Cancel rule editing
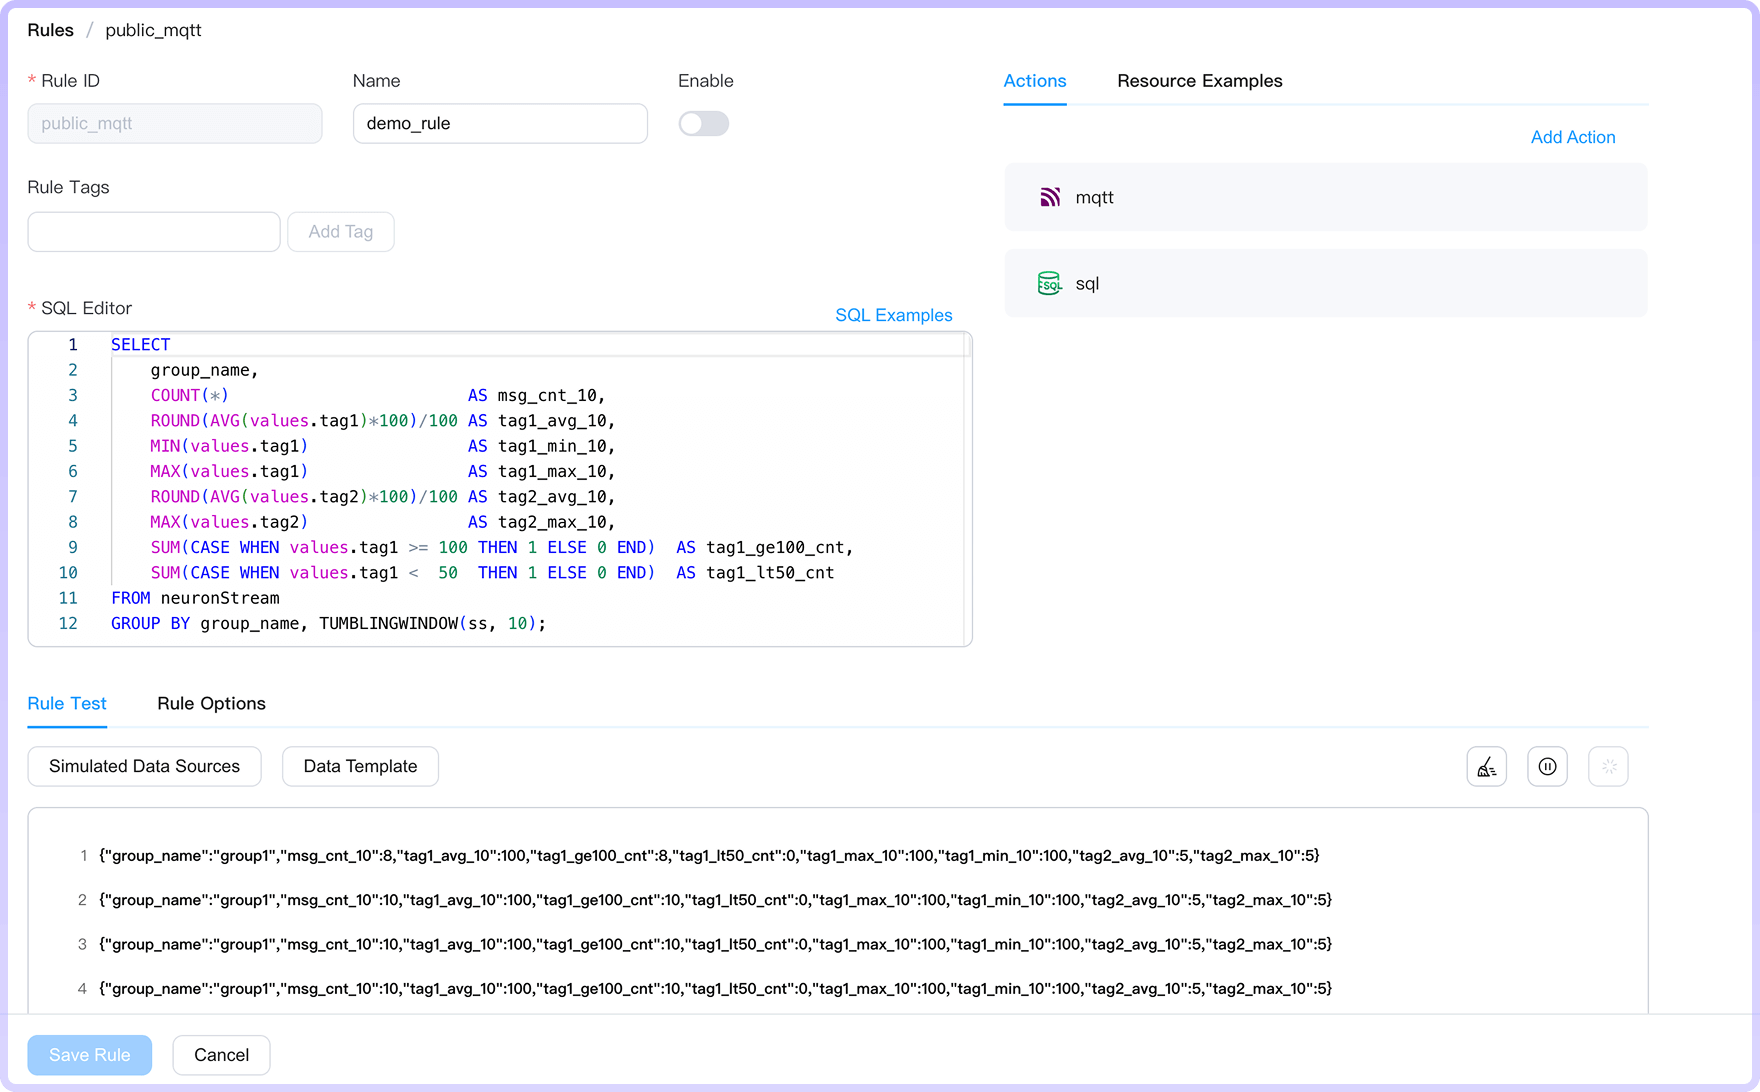The image size is (1760, 1092). 221,1055
